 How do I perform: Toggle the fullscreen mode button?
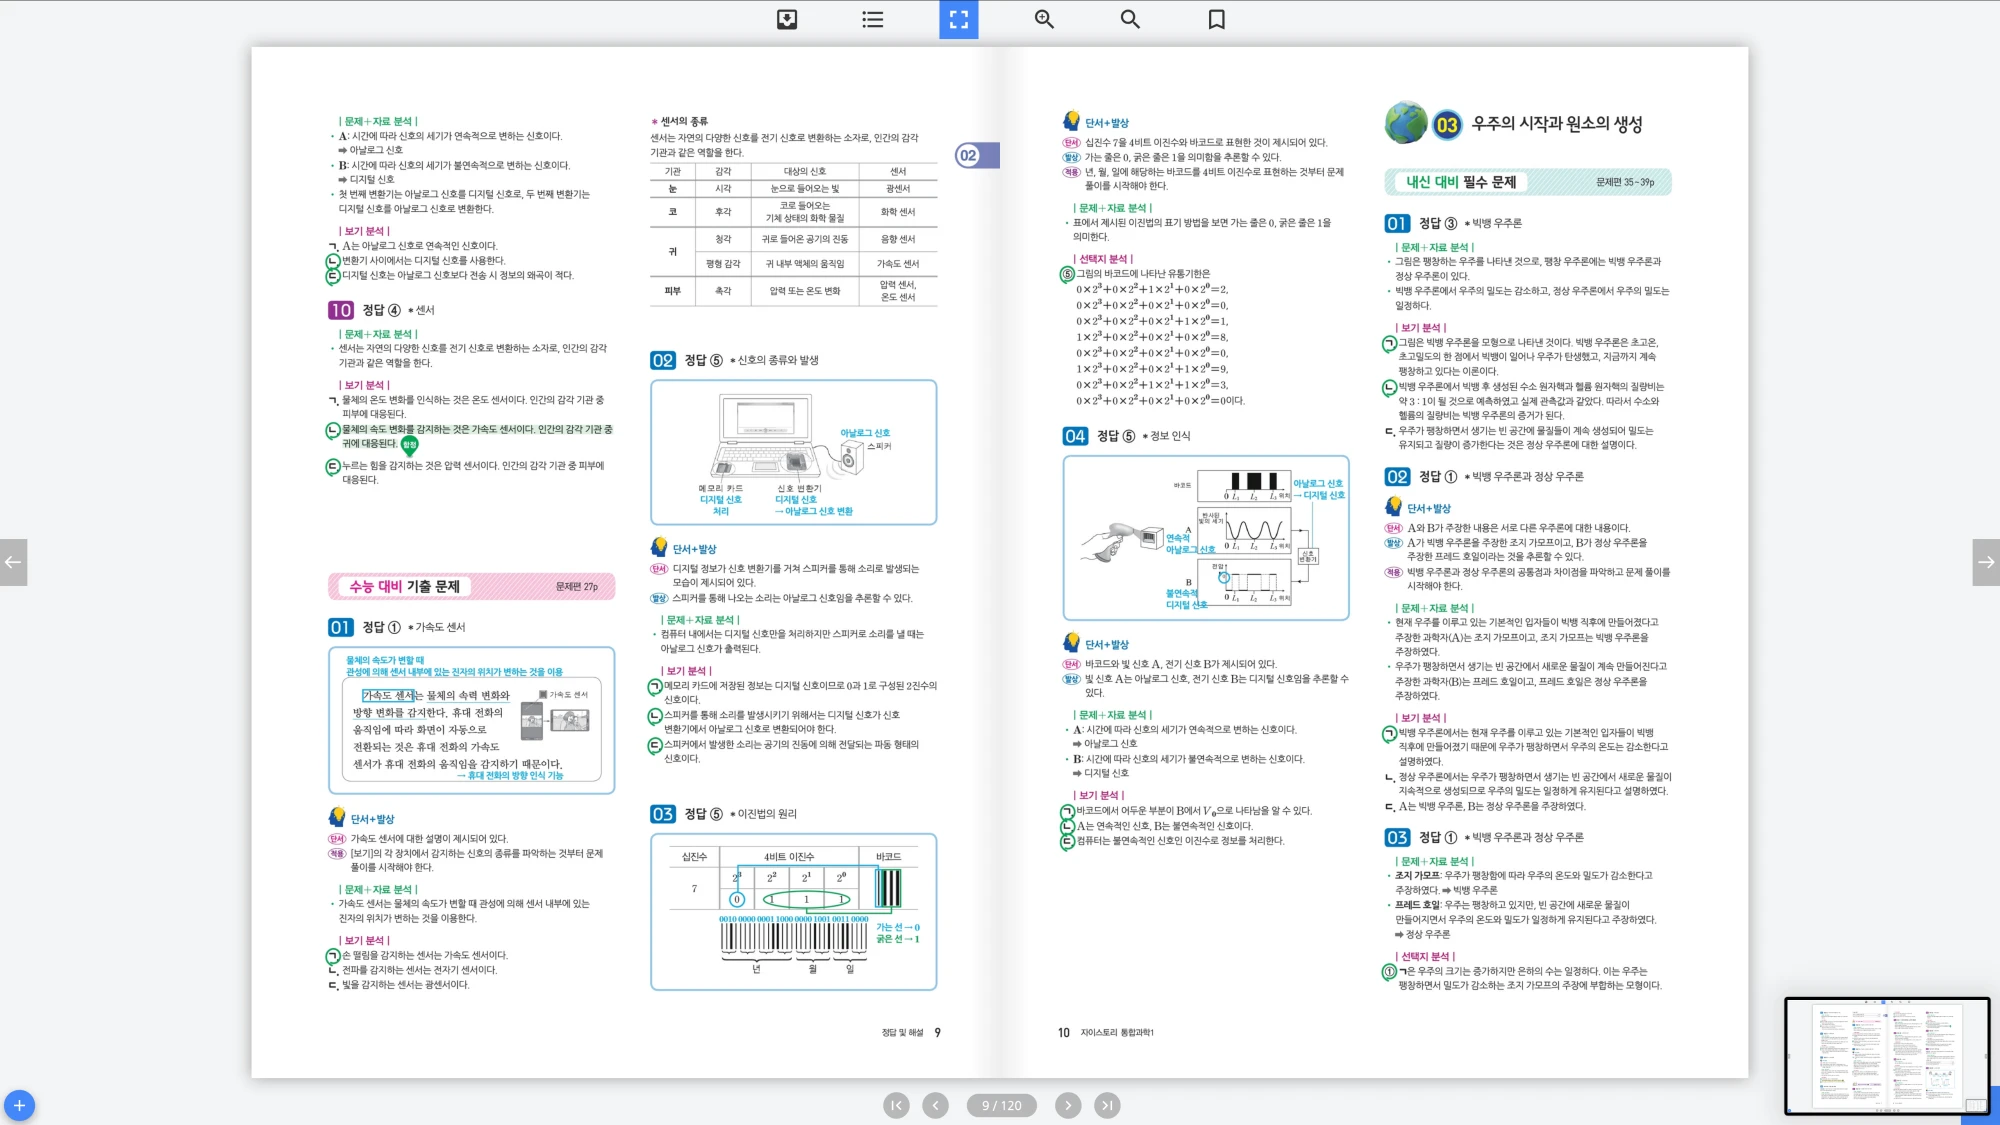pyautogui.click(x=958, y=19)
